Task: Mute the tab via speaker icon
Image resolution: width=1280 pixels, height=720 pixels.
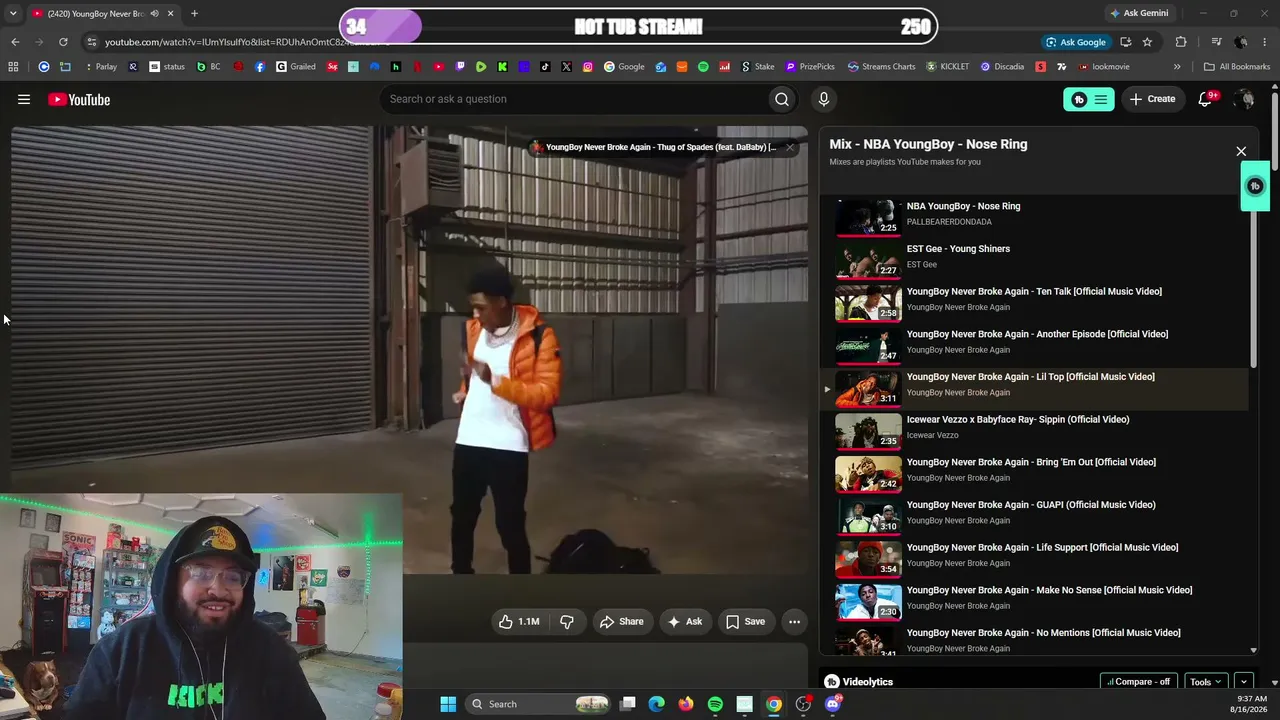Action: (x=154, y=14)
